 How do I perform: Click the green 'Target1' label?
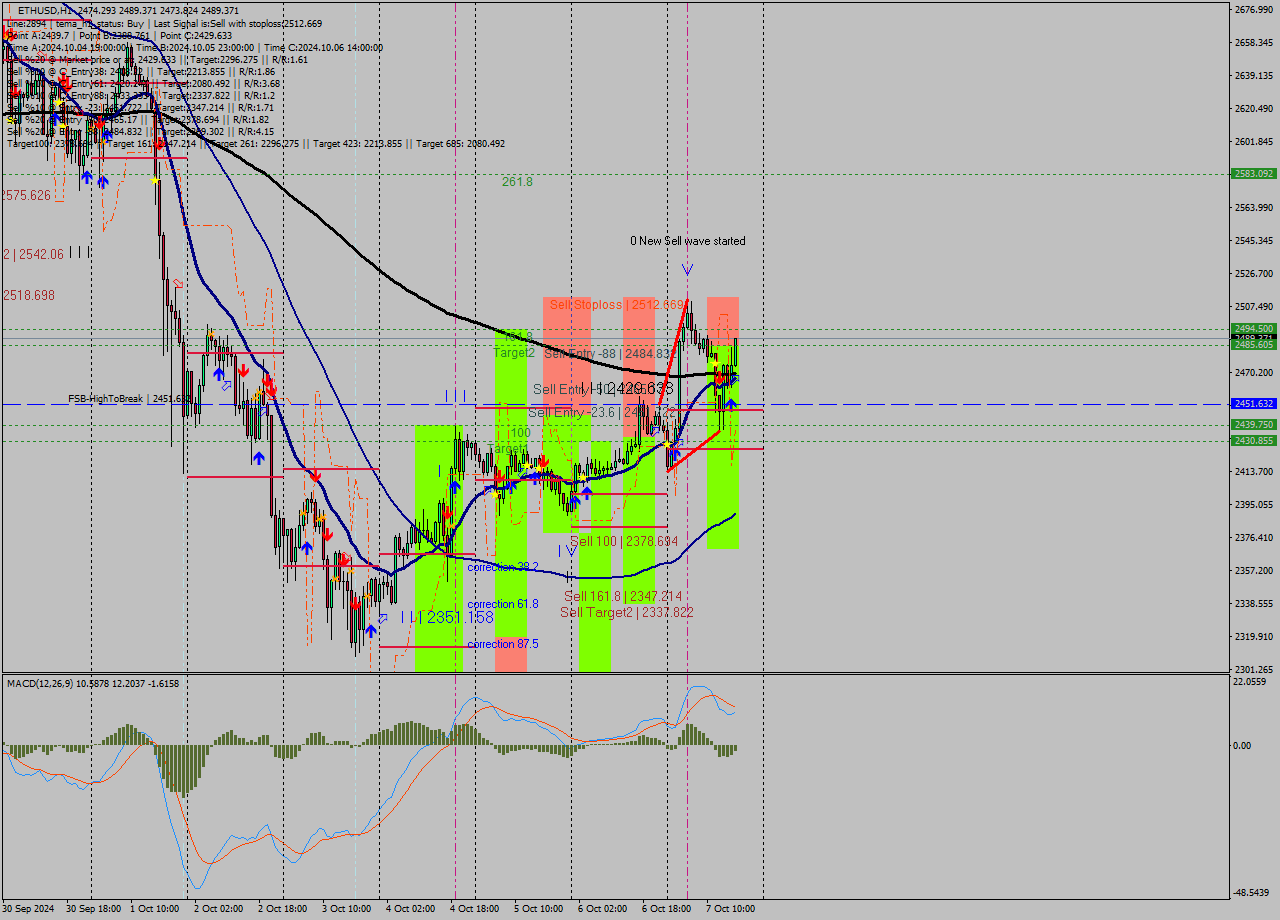click(508, 449)
